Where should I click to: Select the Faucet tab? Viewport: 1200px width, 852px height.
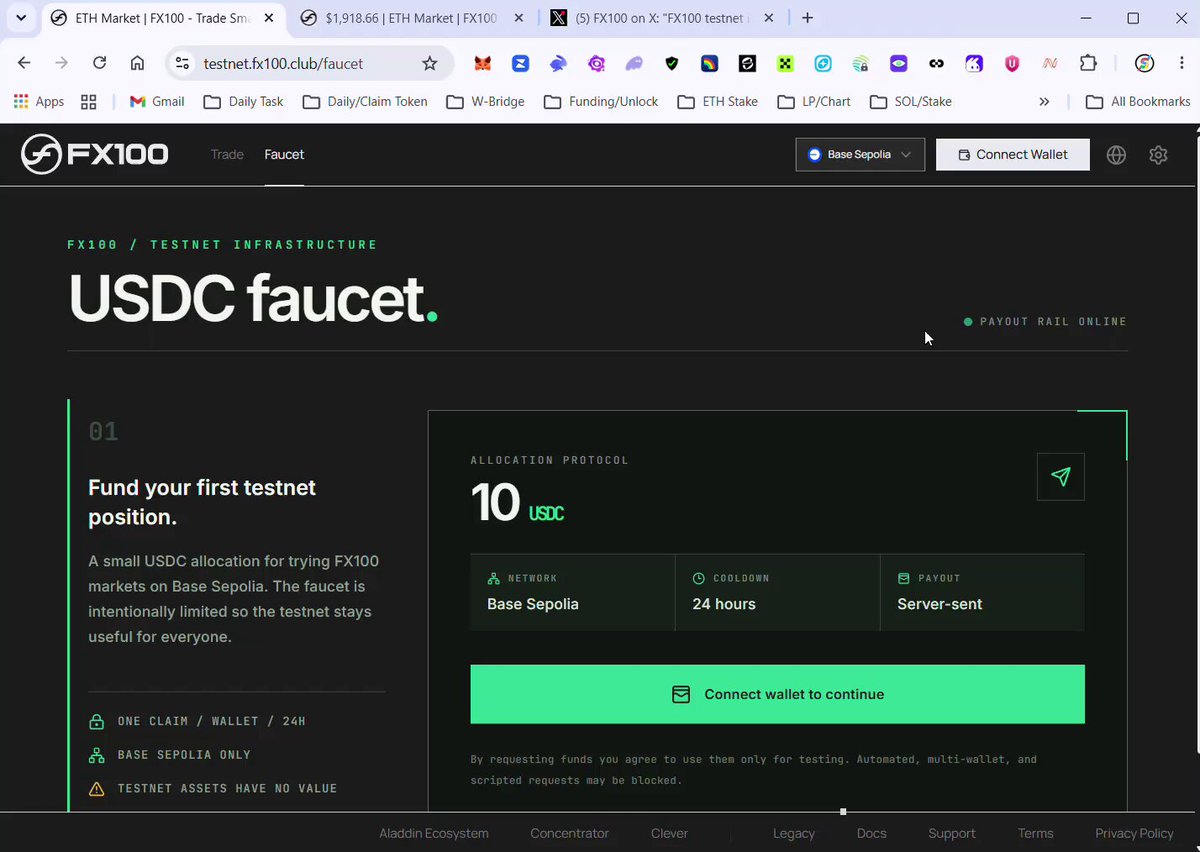tap(284, 154)
